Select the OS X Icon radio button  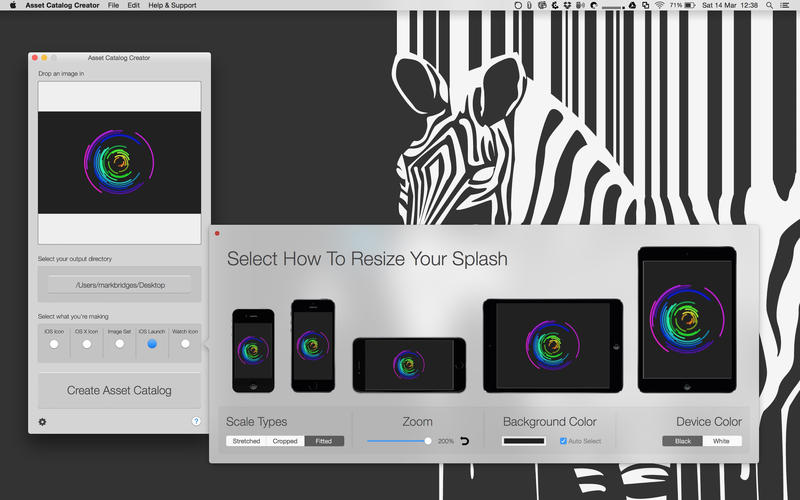coord(87,344)
